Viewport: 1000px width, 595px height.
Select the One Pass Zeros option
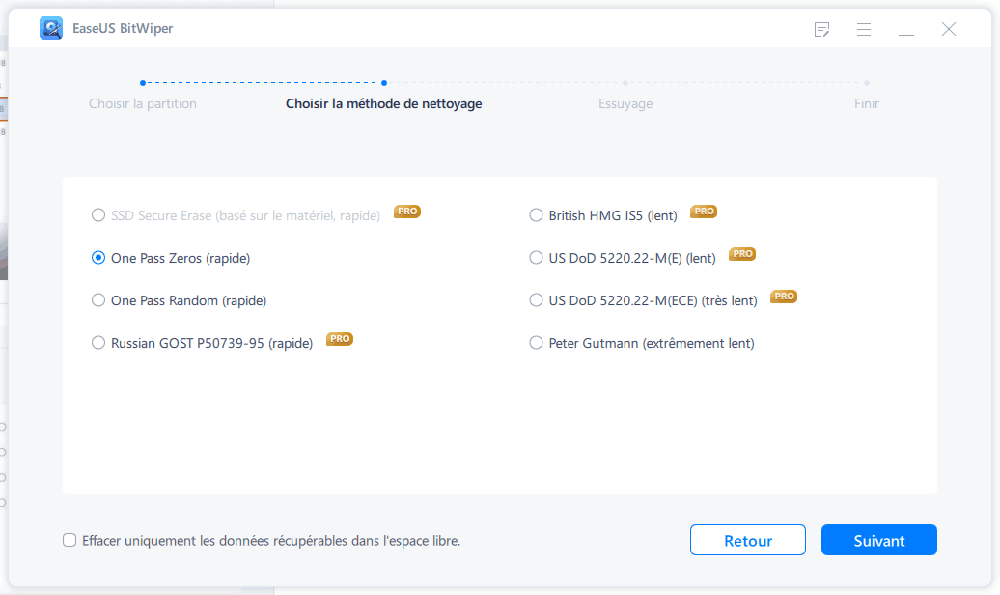coord(98,257)
